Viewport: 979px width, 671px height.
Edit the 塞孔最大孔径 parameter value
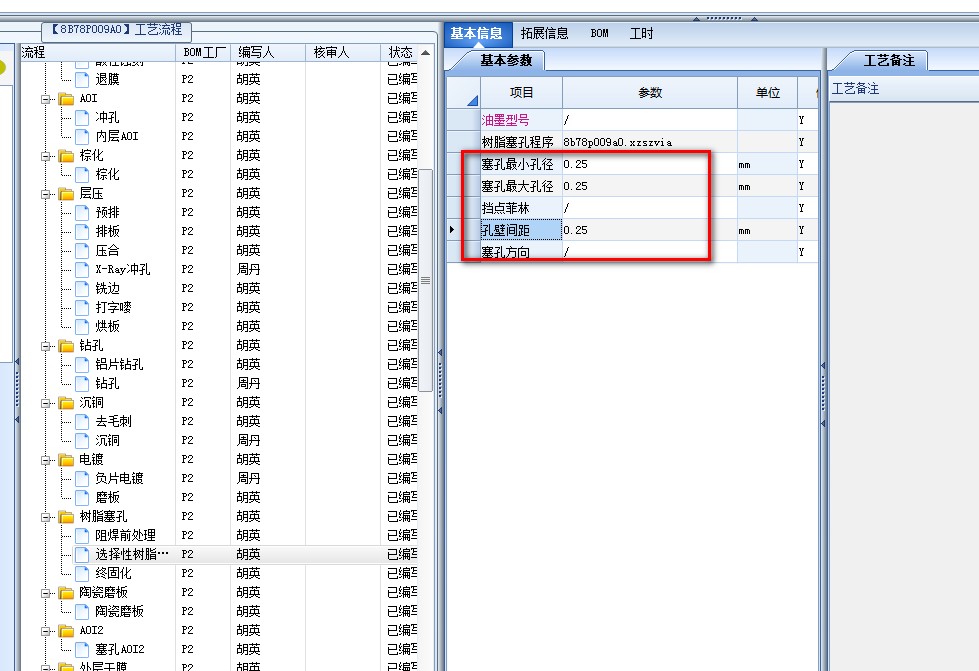coord(649,186)
